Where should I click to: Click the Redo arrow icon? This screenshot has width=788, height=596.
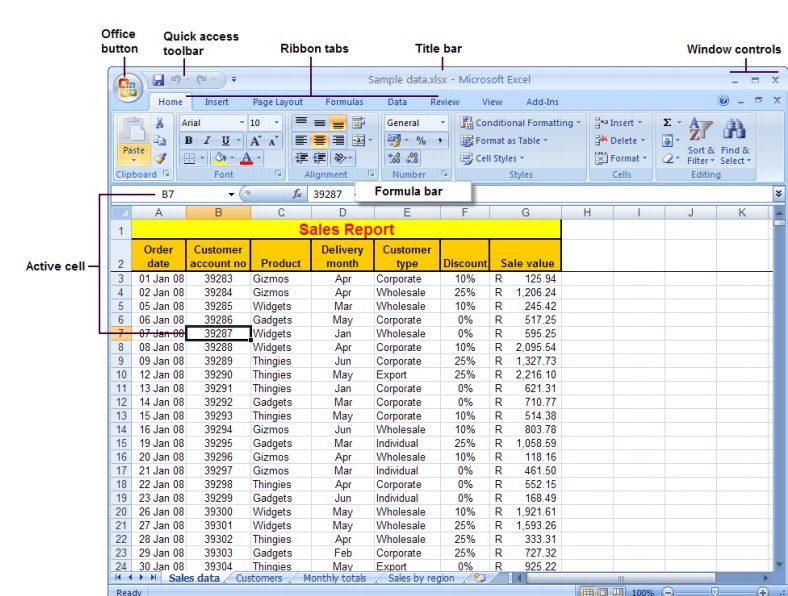pyautogui.click(x=202, y=79)
